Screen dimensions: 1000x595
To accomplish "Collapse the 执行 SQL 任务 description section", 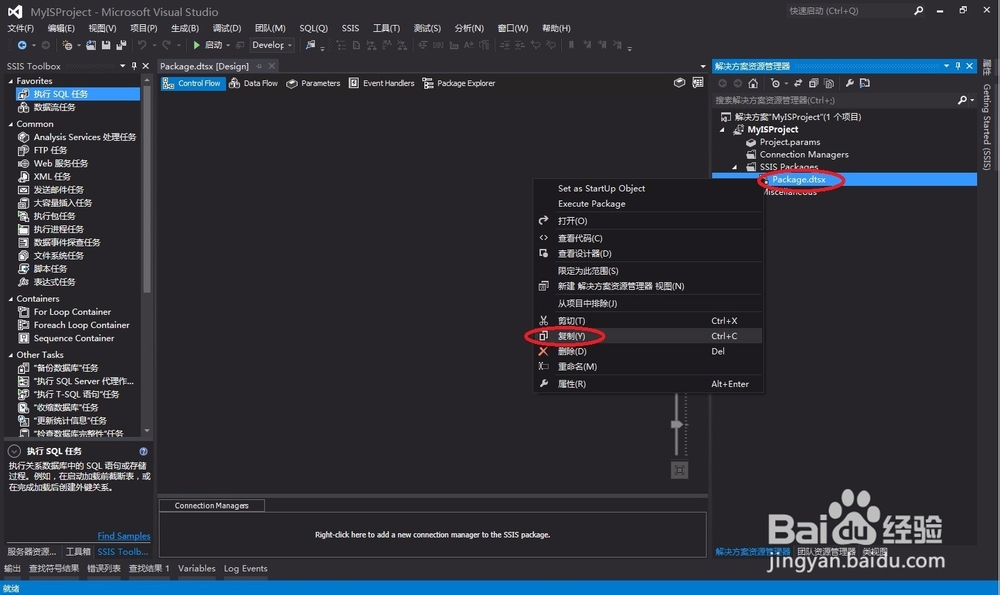I will tap(14, 451).
